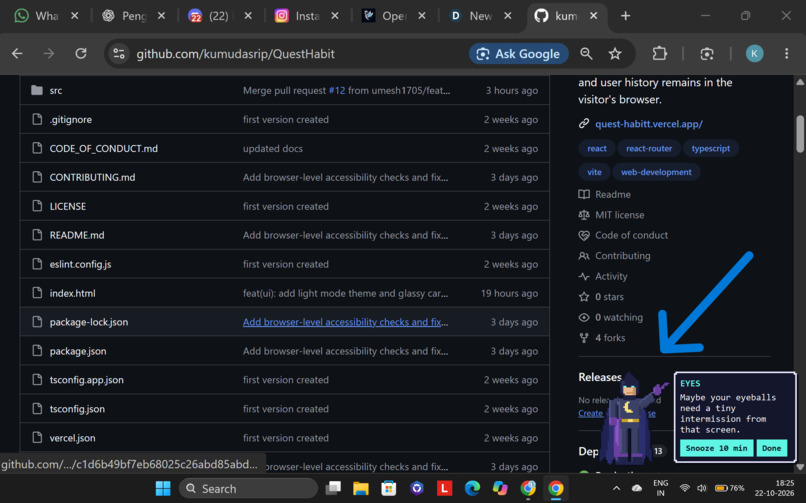Click the Windows Start button
The image size is (806, 503).
[163, 488]
